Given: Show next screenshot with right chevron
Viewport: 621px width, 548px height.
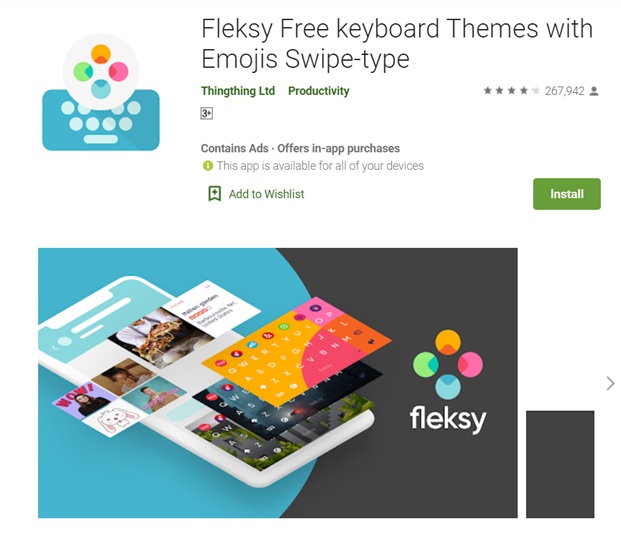Looking at the screenshot, I should tap(610, 383).
